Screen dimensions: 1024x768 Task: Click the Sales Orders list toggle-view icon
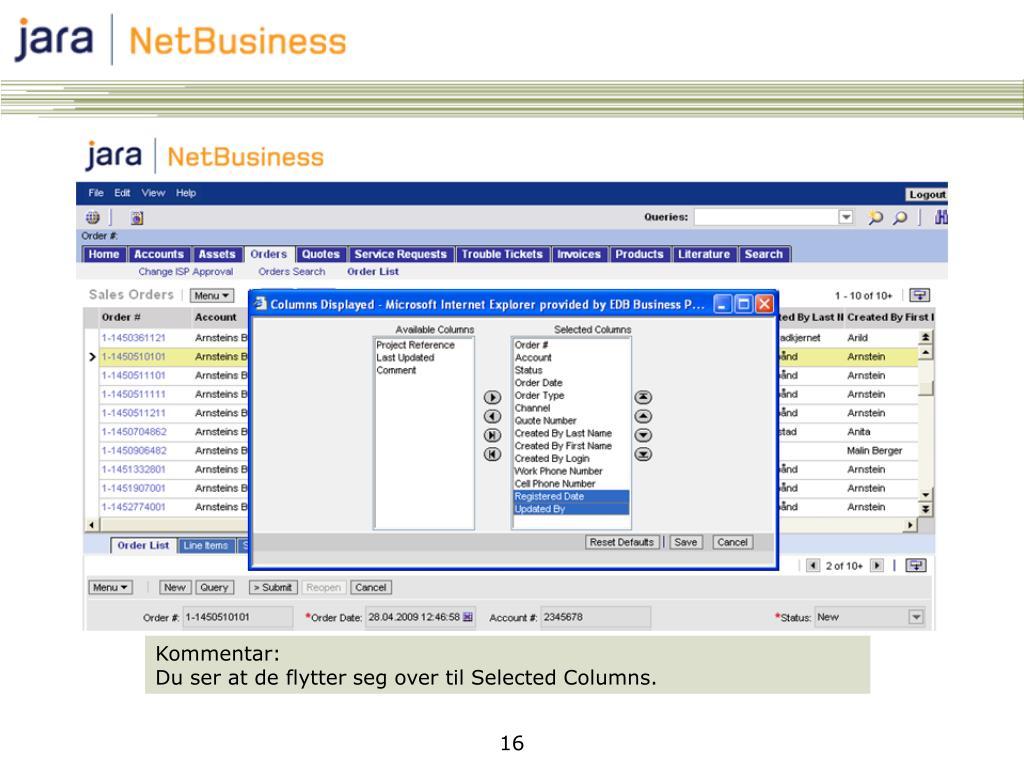pos(920,295)
